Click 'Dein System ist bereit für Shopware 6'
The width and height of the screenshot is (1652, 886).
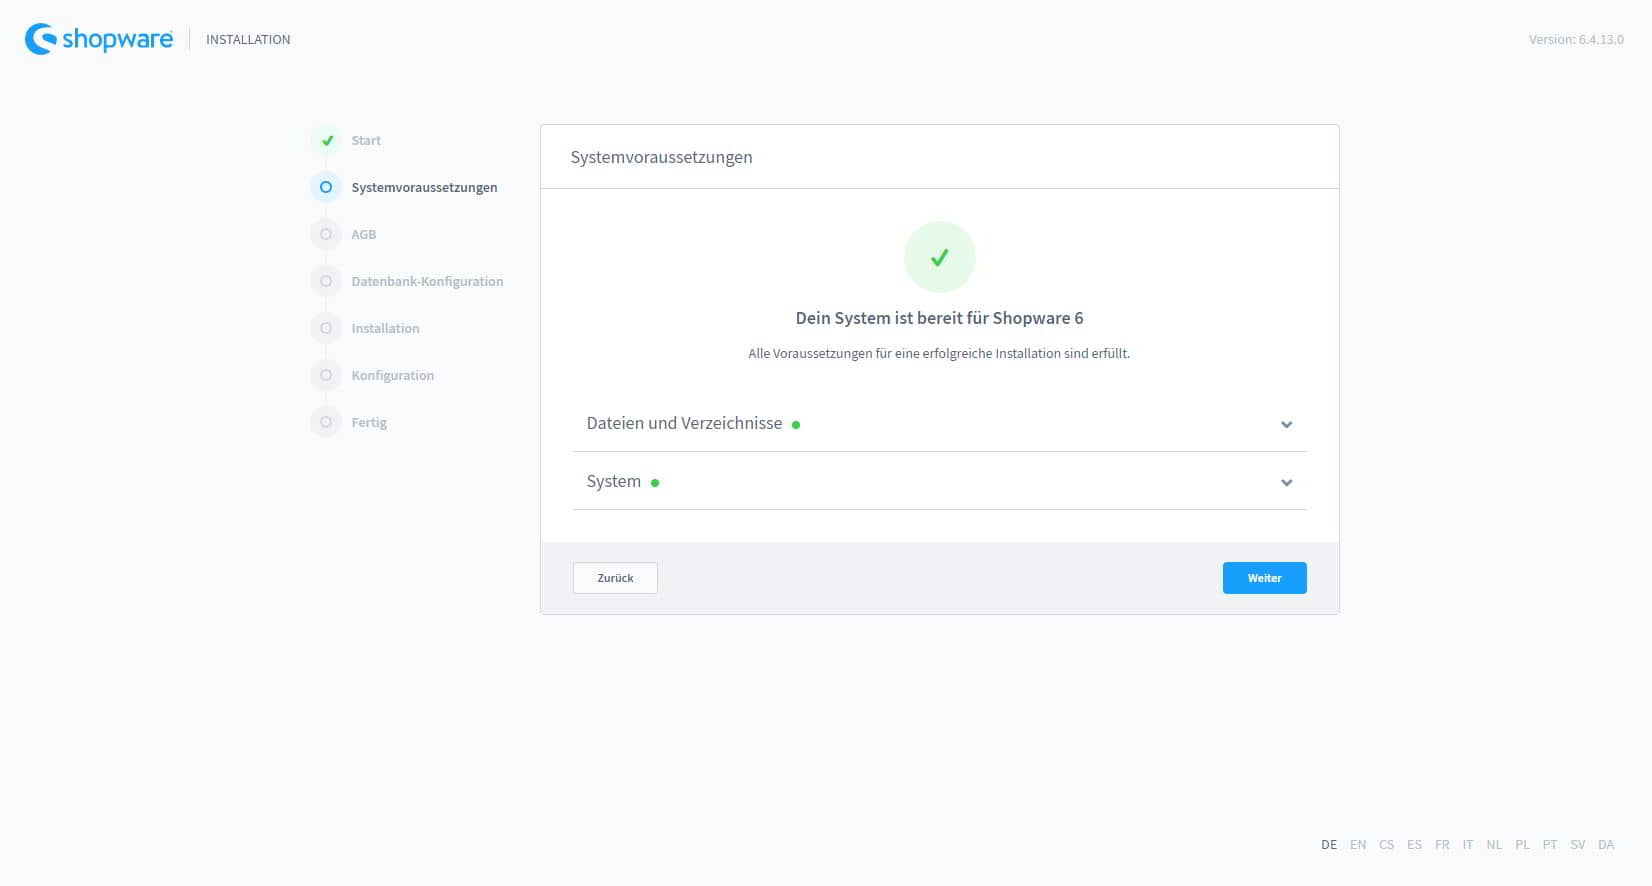tap(939, 318)
